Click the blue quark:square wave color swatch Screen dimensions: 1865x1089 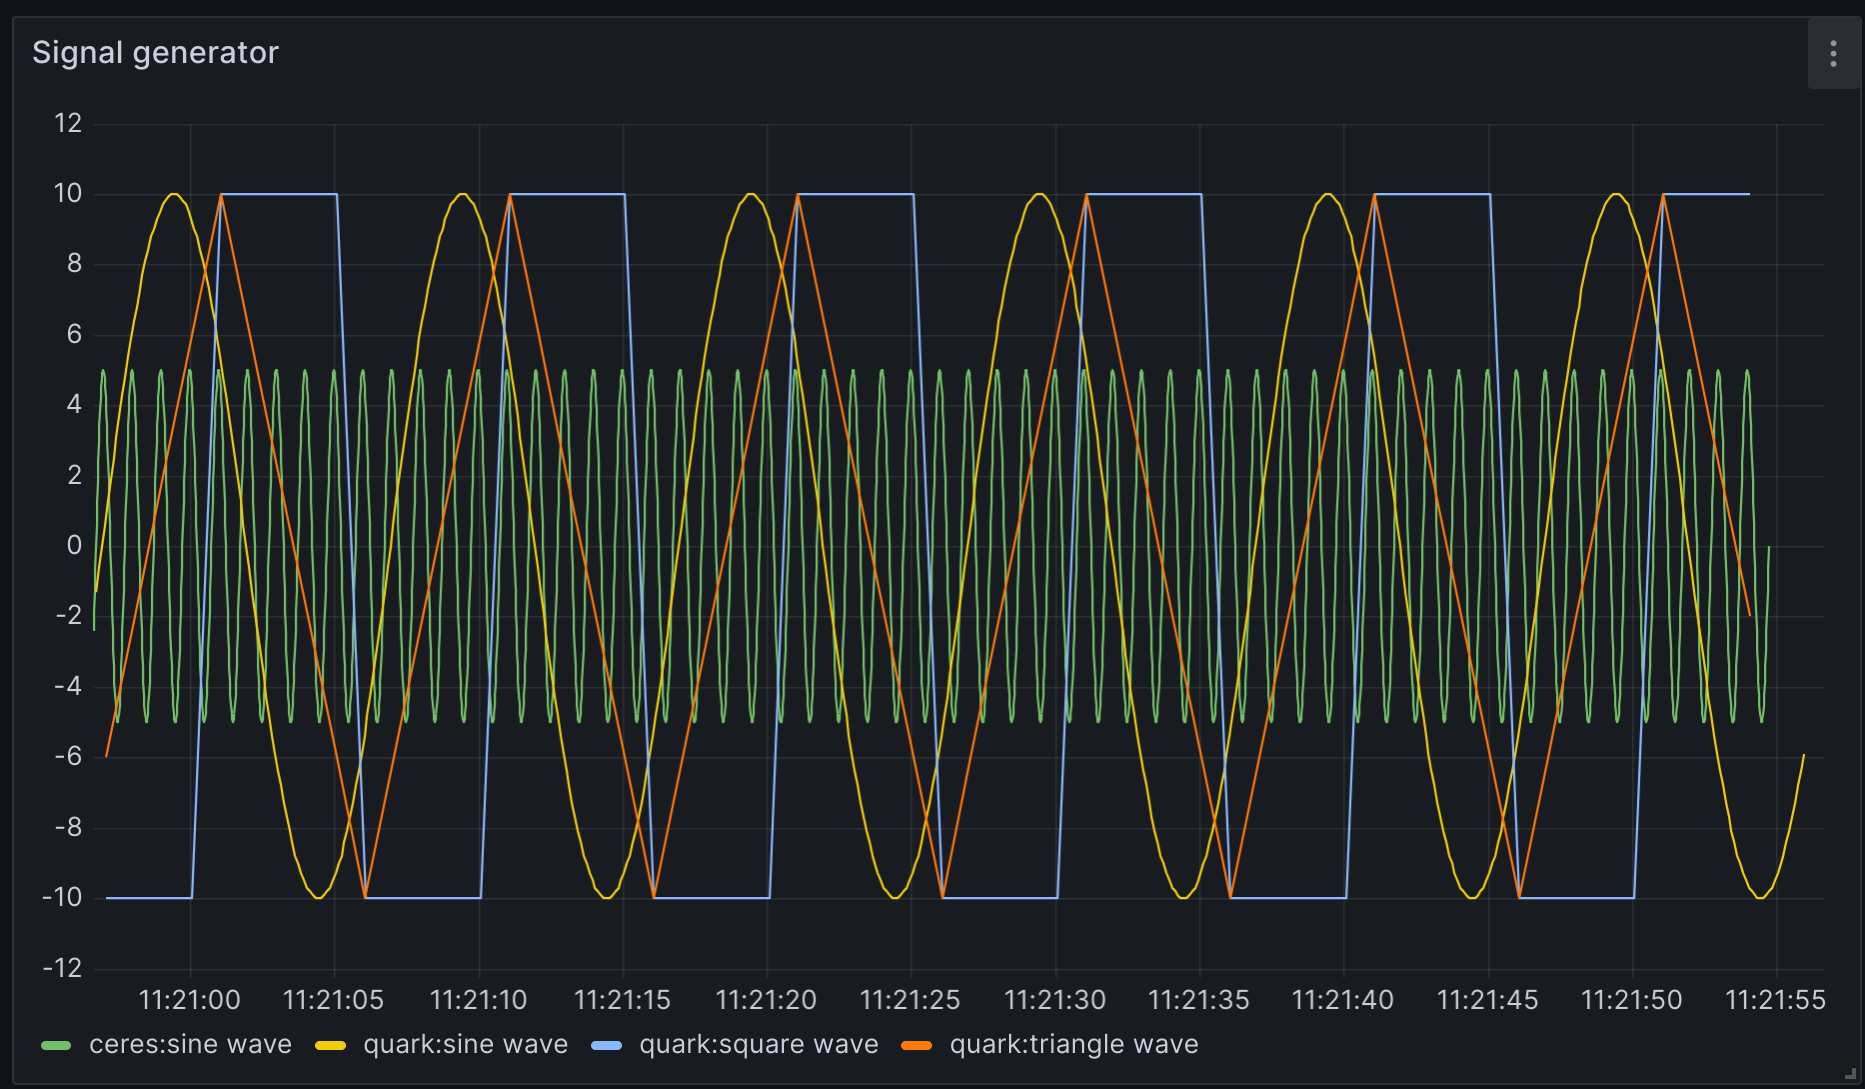coord(606,1046)
